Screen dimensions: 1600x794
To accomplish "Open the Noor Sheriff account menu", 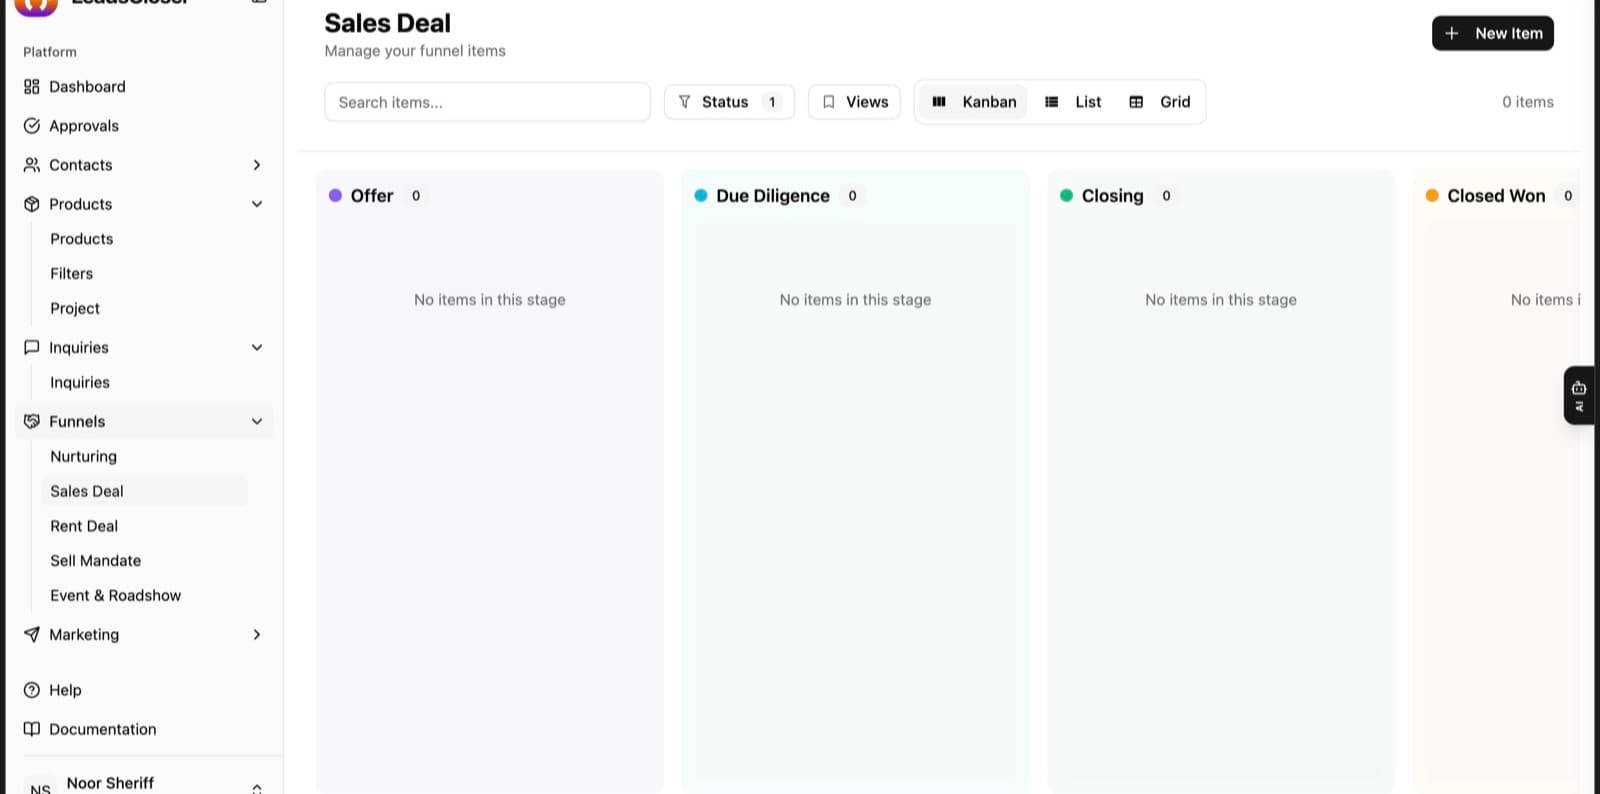I will (x=145, y=783).
